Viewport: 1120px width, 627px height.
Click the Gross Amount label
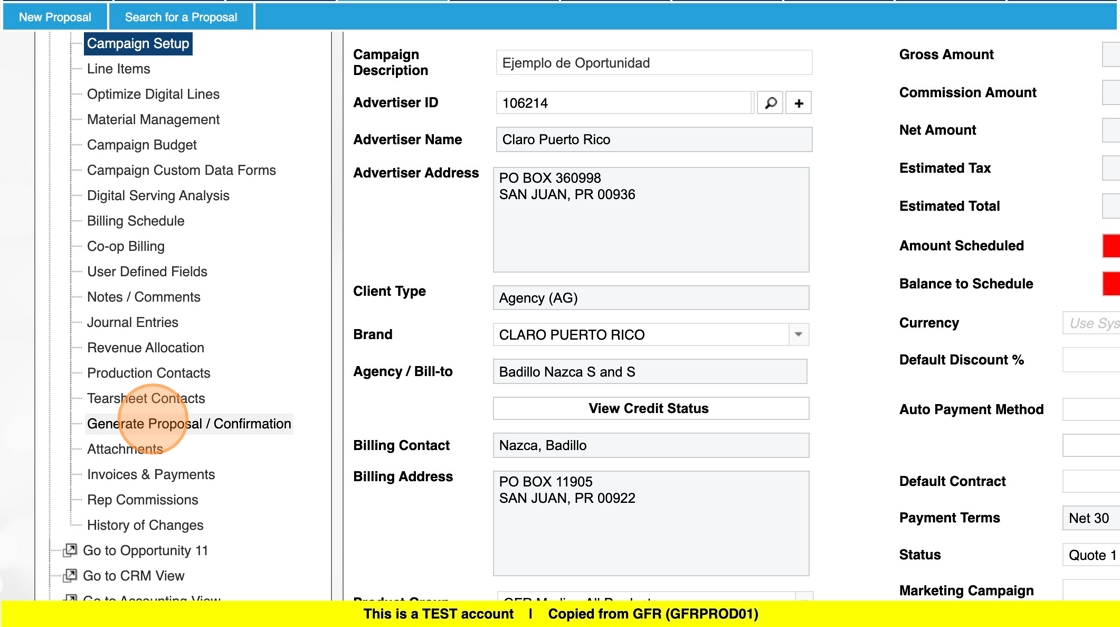pos(946,54)
